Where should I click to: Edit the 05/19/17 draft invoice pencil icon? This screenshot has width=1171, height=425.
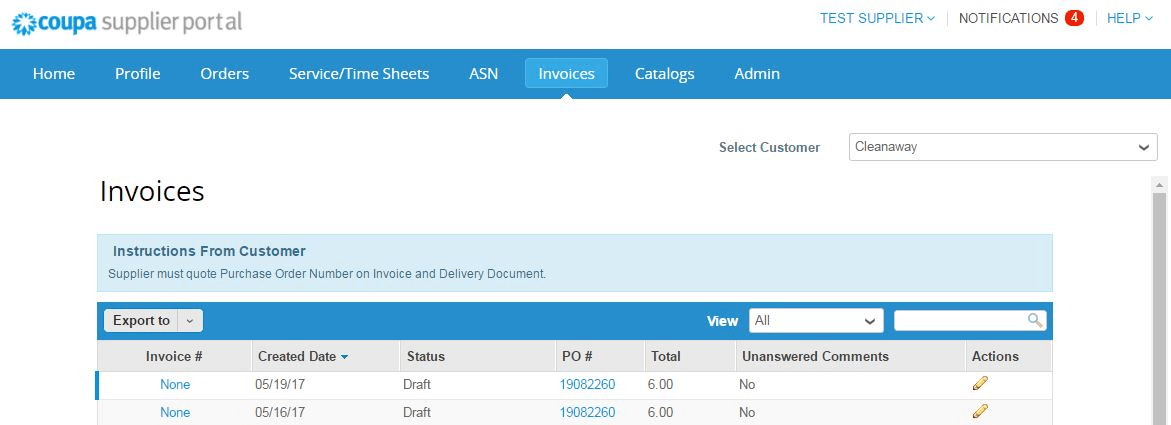pyautogui.click(x=980, y=384)
